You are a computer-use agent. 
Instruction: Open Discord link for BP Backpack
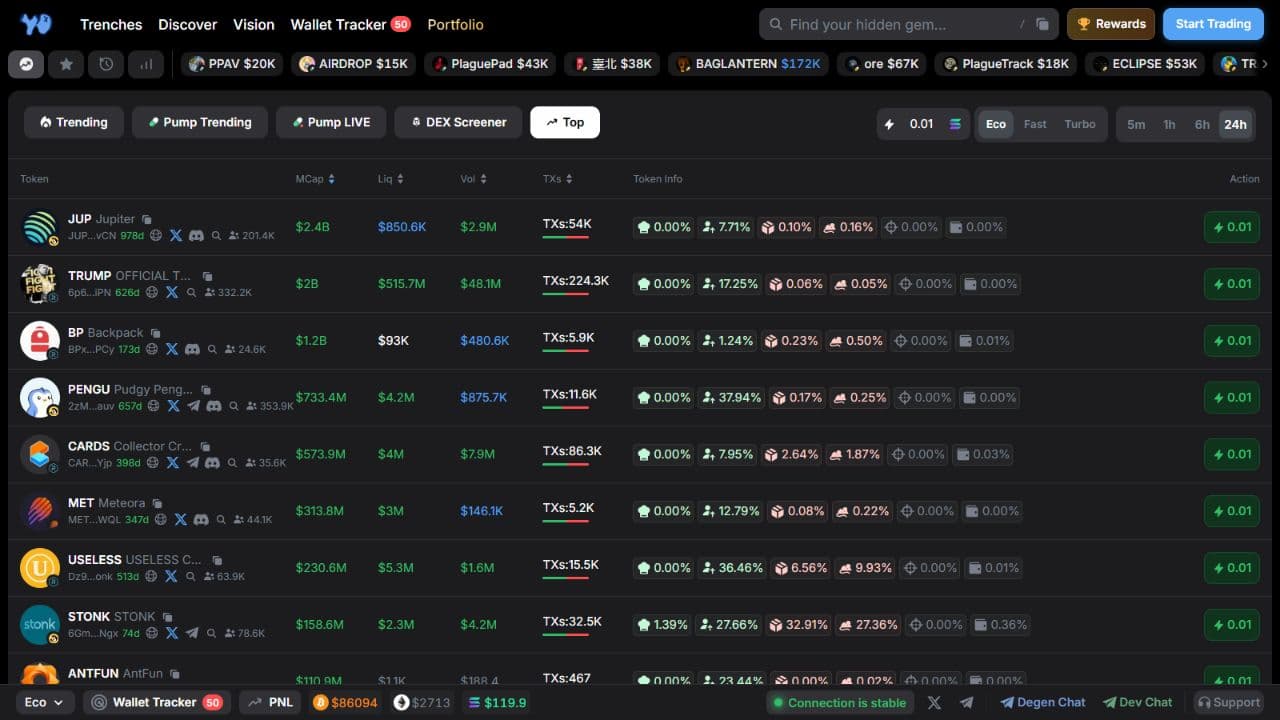192,350
